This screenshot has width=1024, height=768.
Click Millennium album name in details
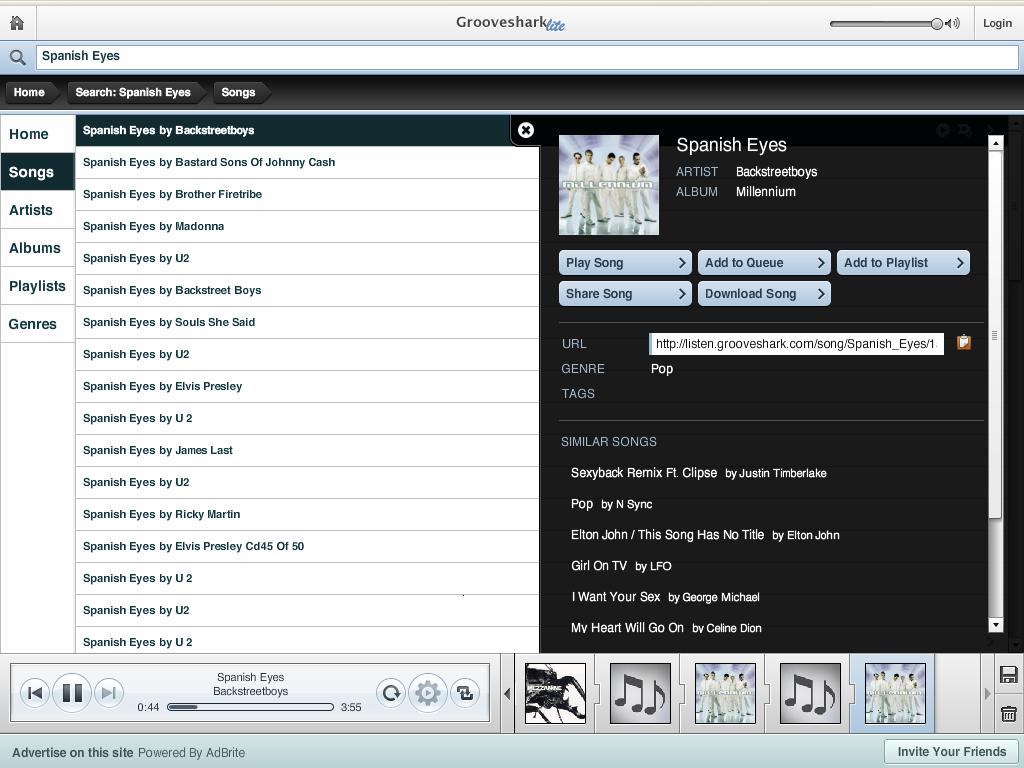pyautogui.click(x=766, y=191)
